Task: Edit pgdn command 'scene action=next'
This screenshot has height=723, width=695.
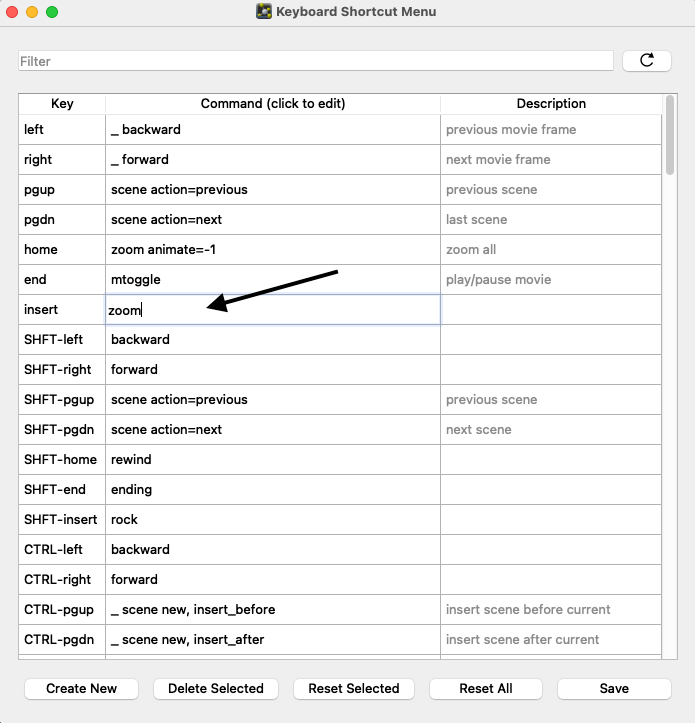Action: 273,219
